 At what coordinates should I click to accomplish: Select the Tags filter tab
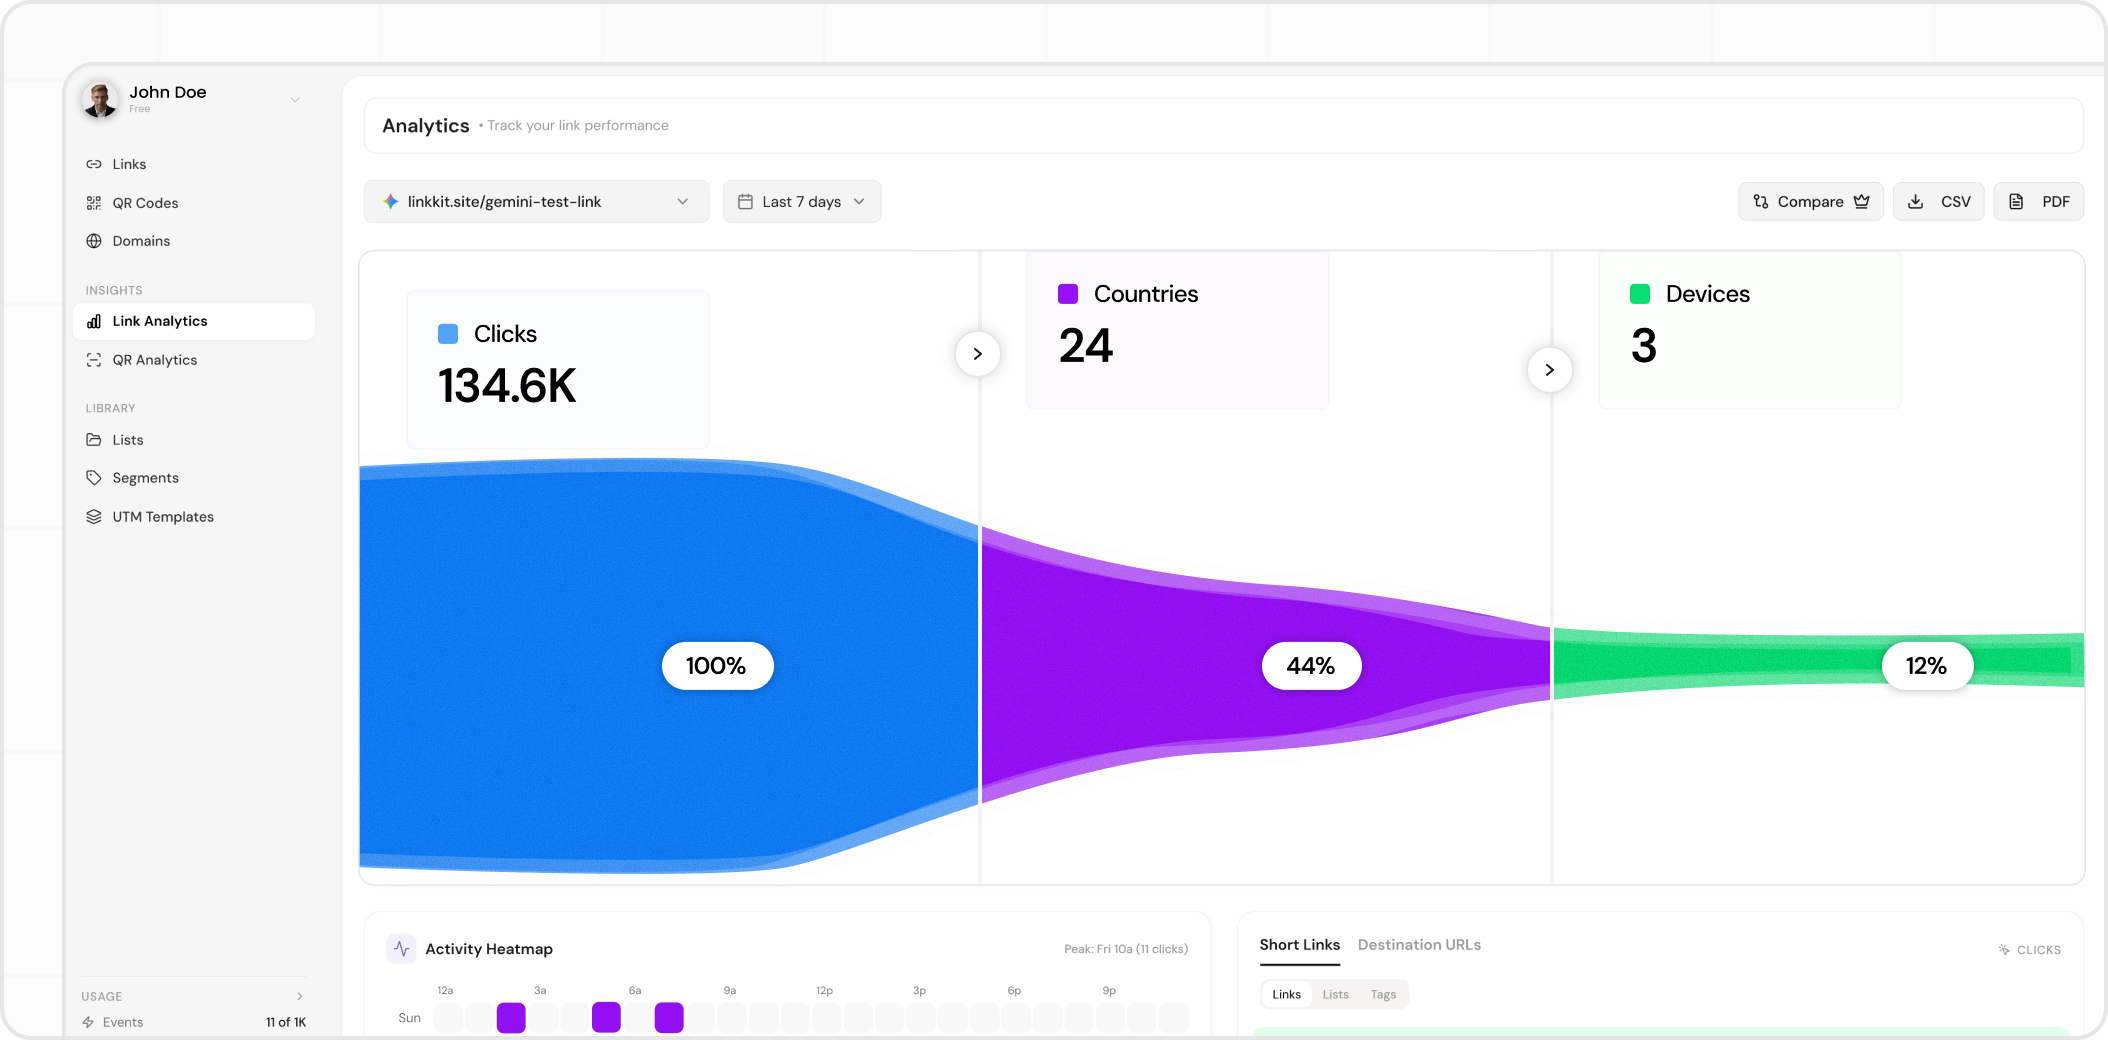(x=1383, y=994)
